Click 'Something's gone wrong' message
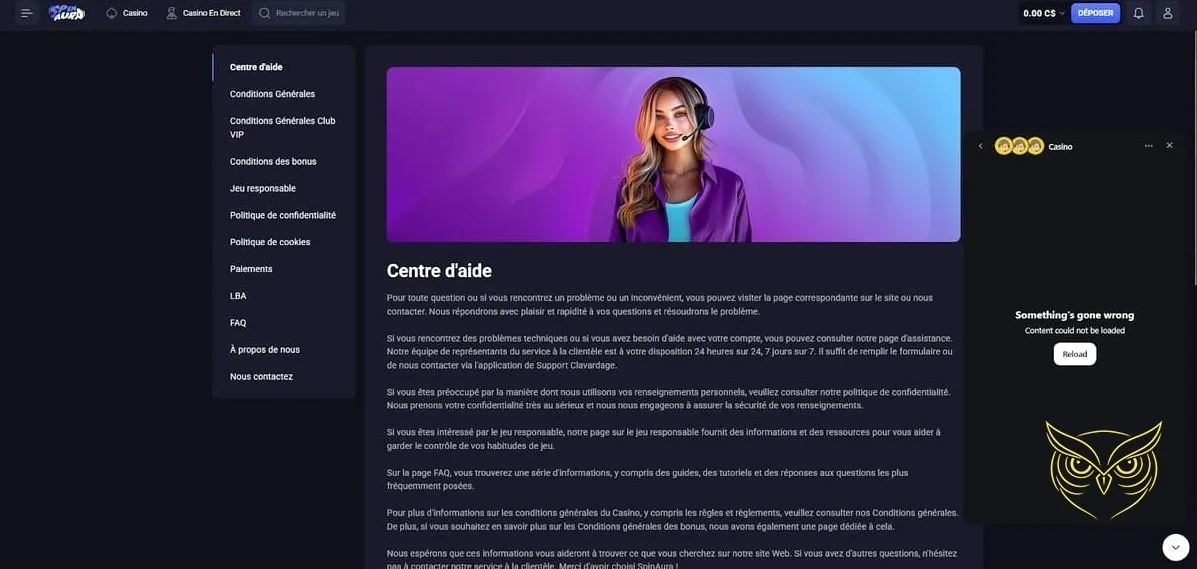Image resolution: width=1197 pixels, height=569 pixels. [1074, 315]
